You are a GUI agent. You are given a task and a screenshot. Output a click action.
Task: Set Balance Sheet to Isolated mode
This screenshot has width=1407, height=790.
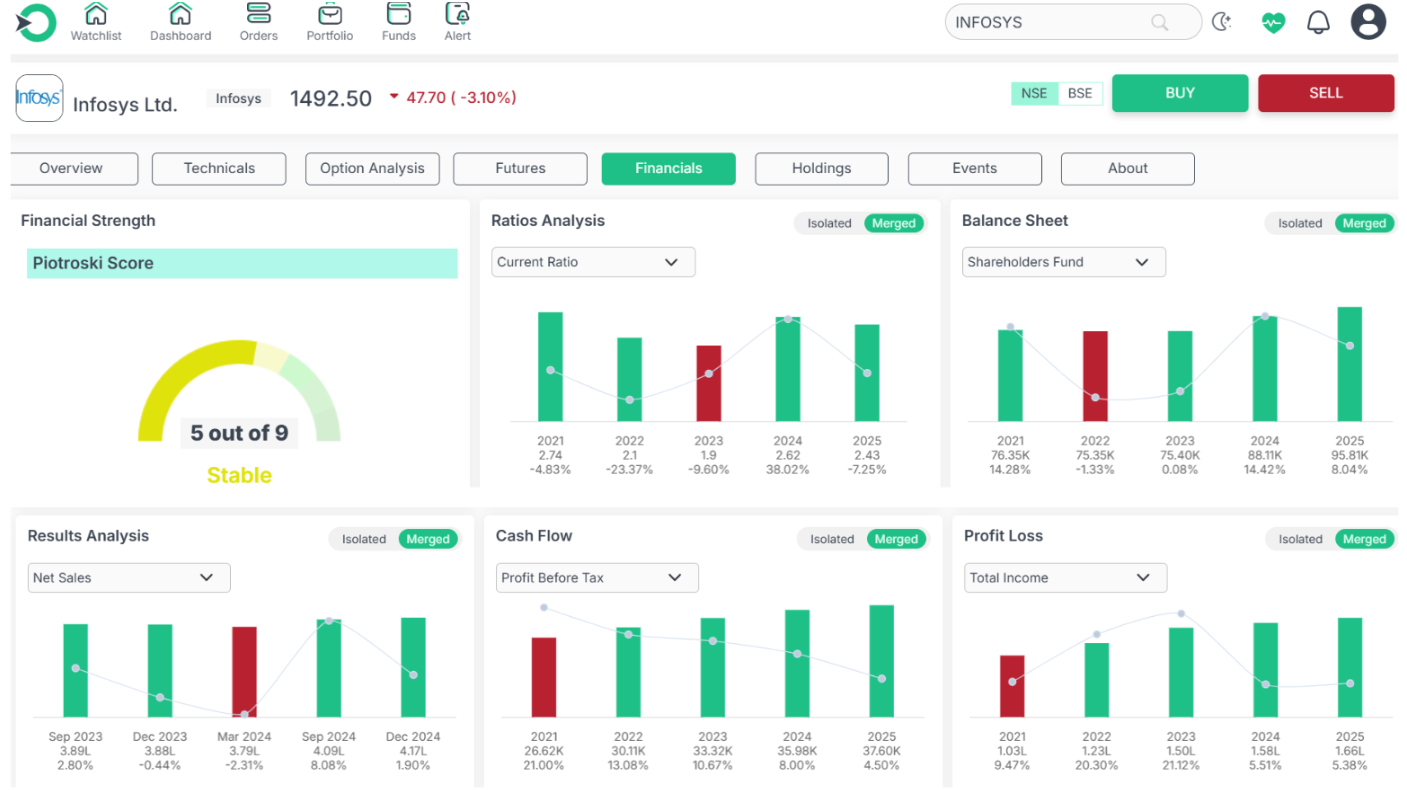[1299, 223]
